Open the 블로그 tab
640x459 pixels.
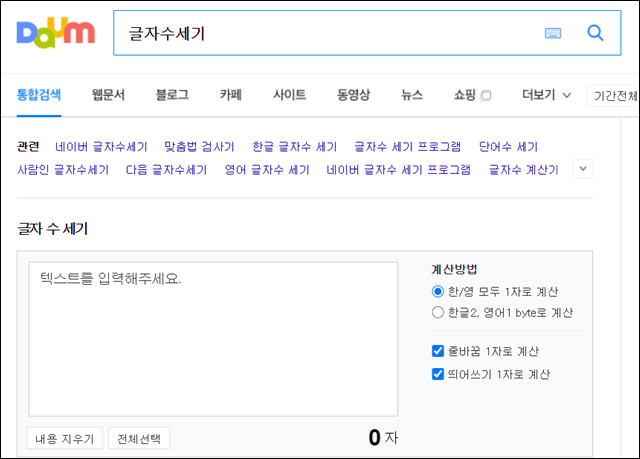click(172, 95)
